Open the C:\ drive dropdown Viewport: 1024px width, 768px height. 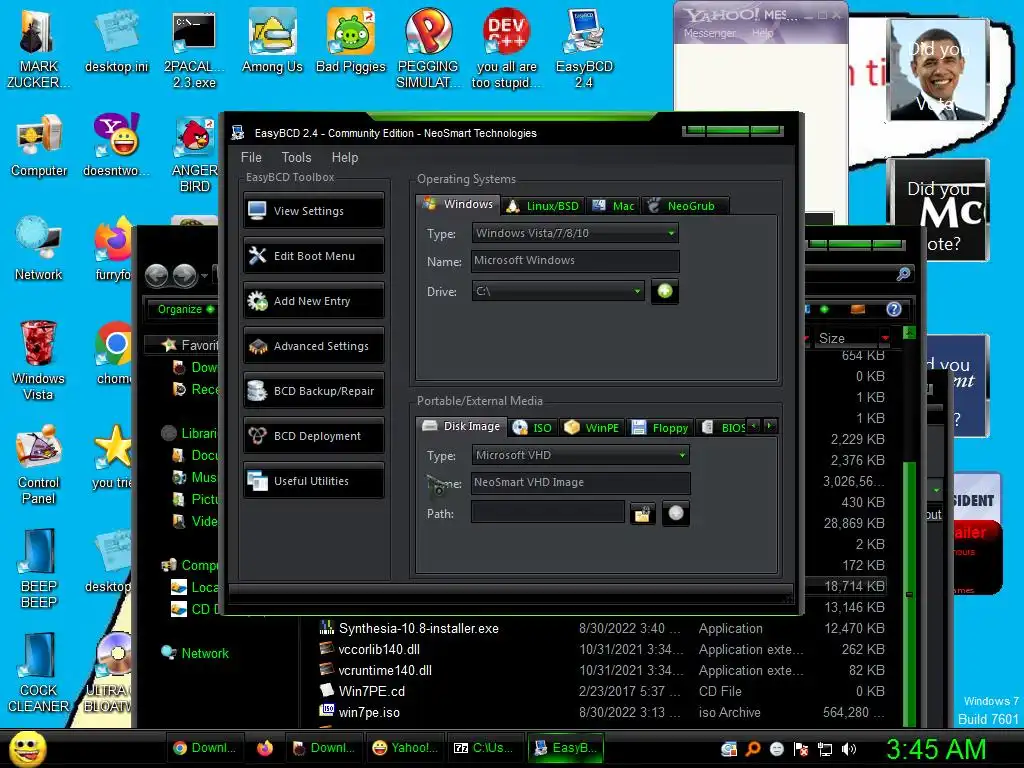558,291
